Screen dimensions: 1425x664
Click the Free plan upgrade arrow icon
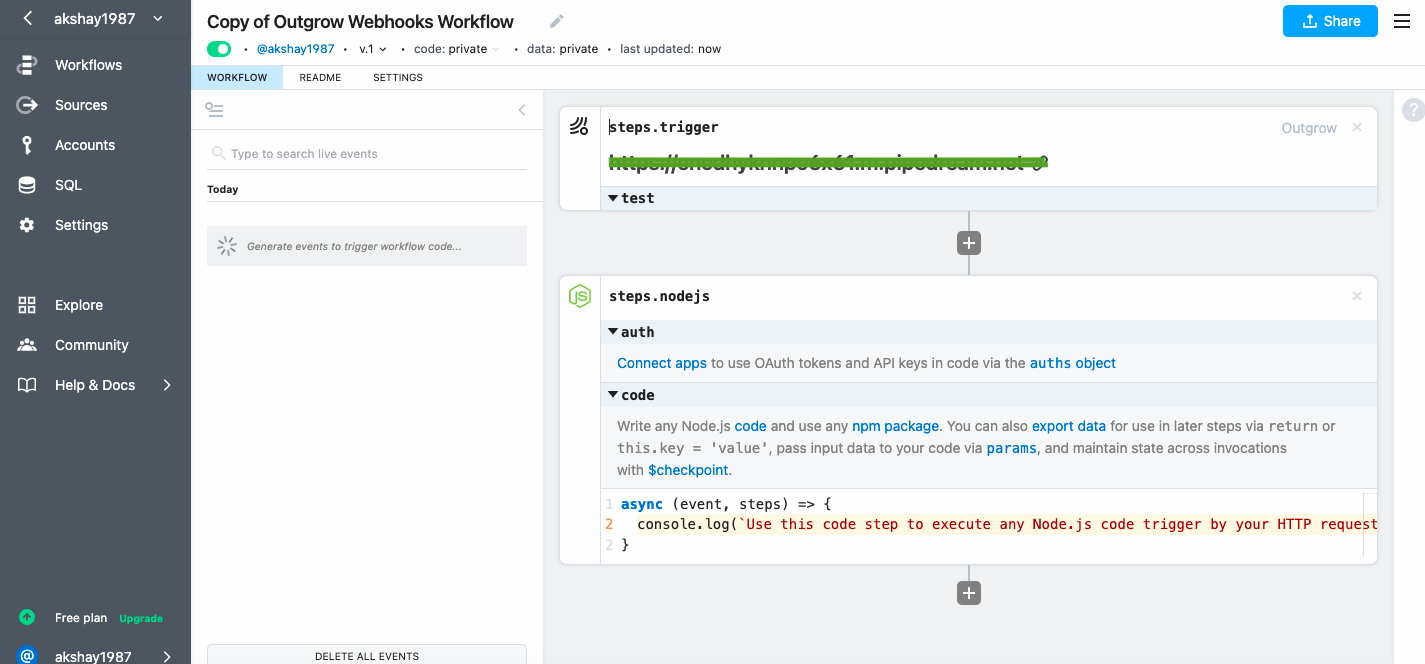coord(27,617)
